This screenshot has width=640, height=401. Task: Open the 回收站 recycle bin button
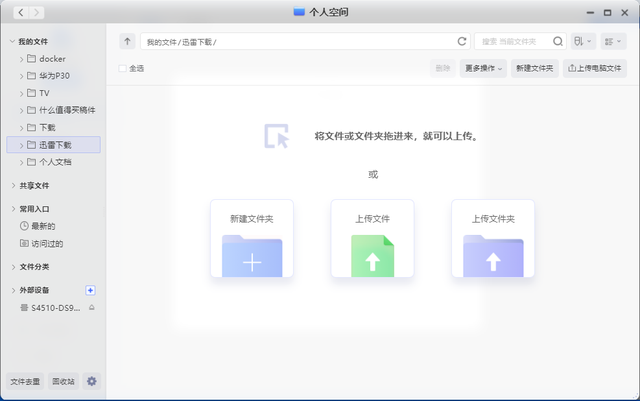63,381
